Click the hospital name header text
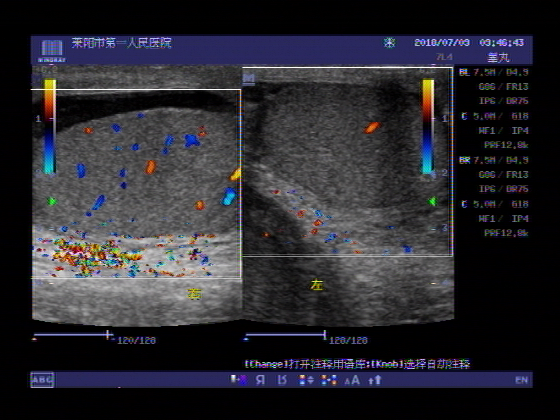The image size is (560, 420). pos(121,43)
